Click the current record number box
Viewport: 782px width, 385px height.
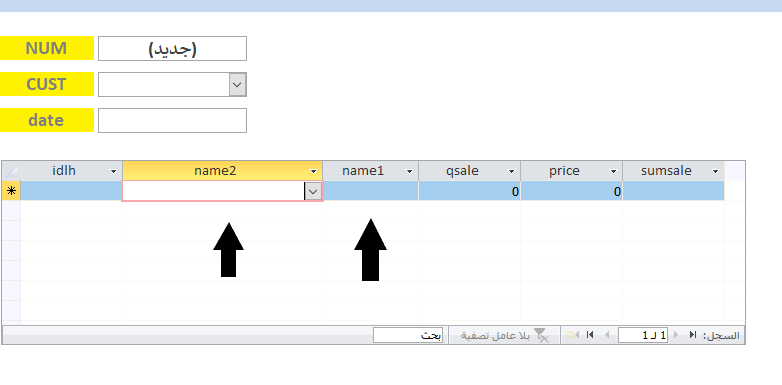point(643,335)
